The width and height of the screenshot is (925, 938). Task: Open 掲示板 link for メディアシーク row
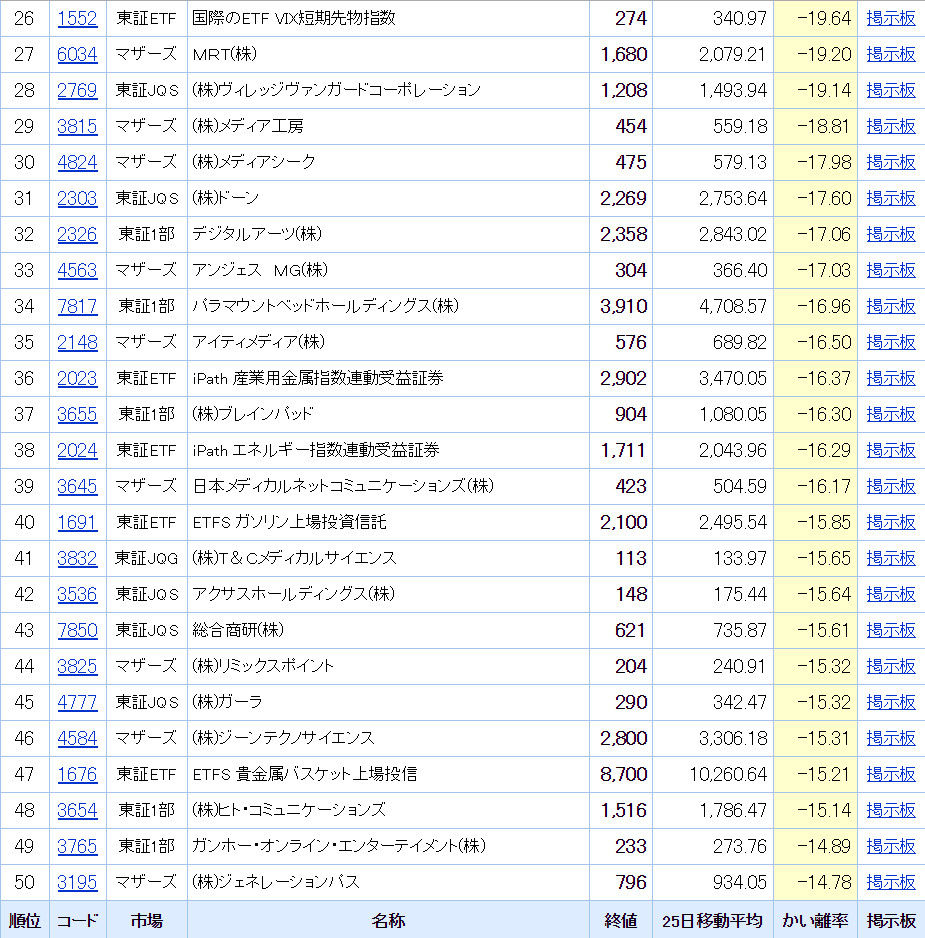tap(891, 162)
